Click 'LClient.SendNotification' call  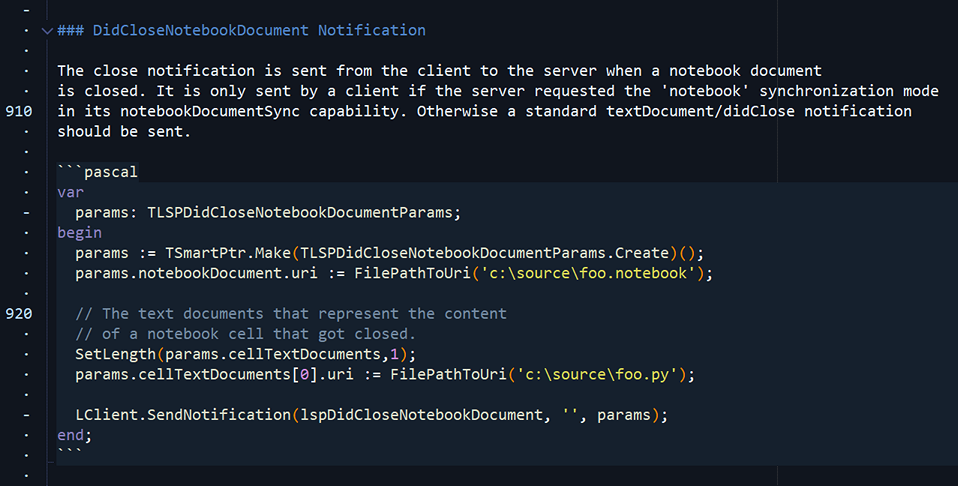pyautogui.click(x=183, y=414)
